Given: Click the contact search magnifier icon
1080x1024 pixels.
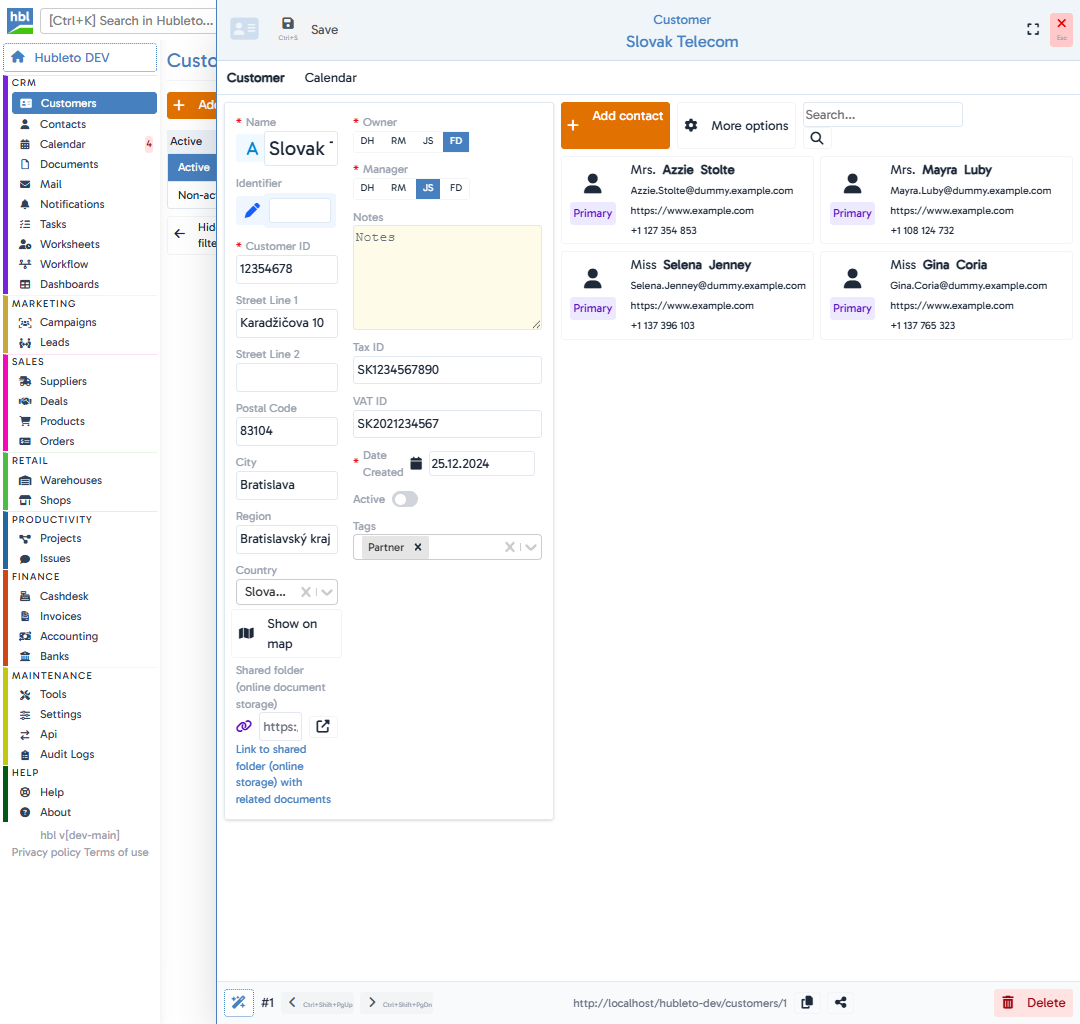Looking at the screenshot, I should pyautogui.click(x=817, y=139).
